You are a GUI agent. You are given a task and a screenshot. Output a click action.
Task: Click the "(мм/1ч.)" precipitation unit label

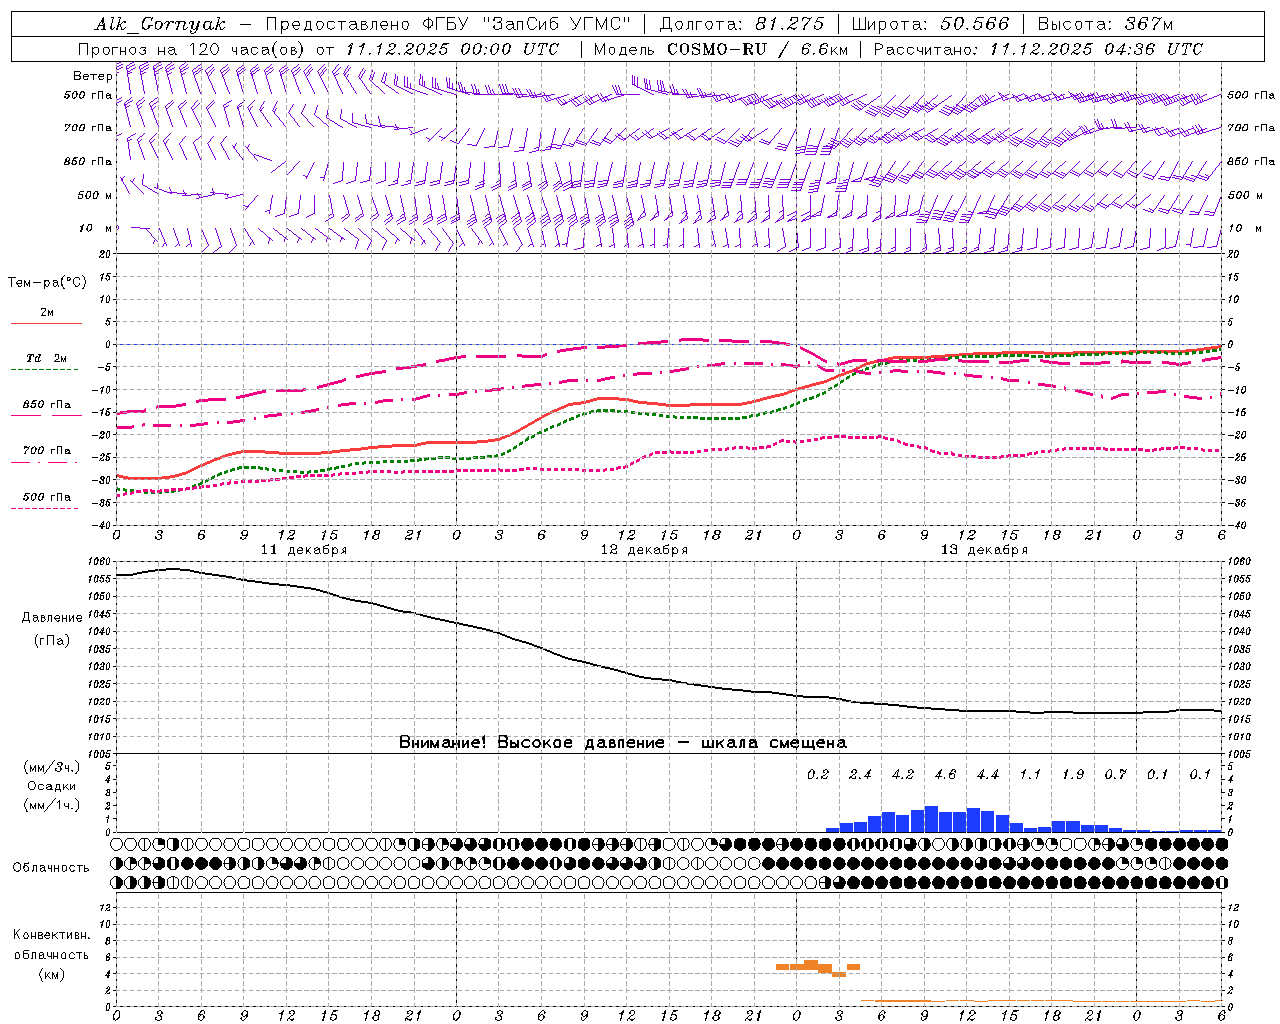(x=52, y=805)
